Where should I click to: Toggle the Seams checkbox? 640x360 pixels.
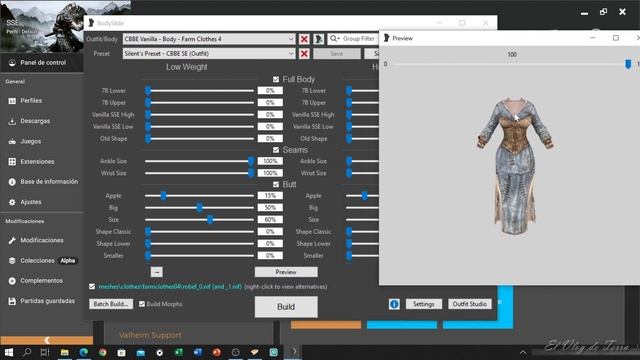coord(276,150)
